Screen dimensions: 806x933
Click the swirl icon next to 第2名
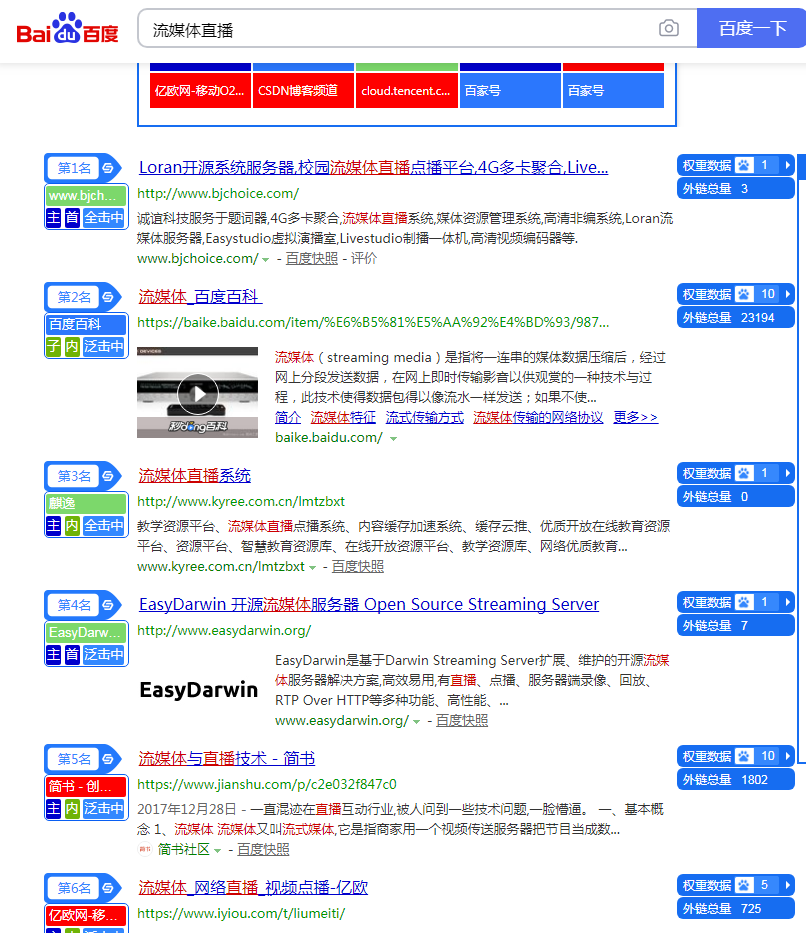[108, 297]
